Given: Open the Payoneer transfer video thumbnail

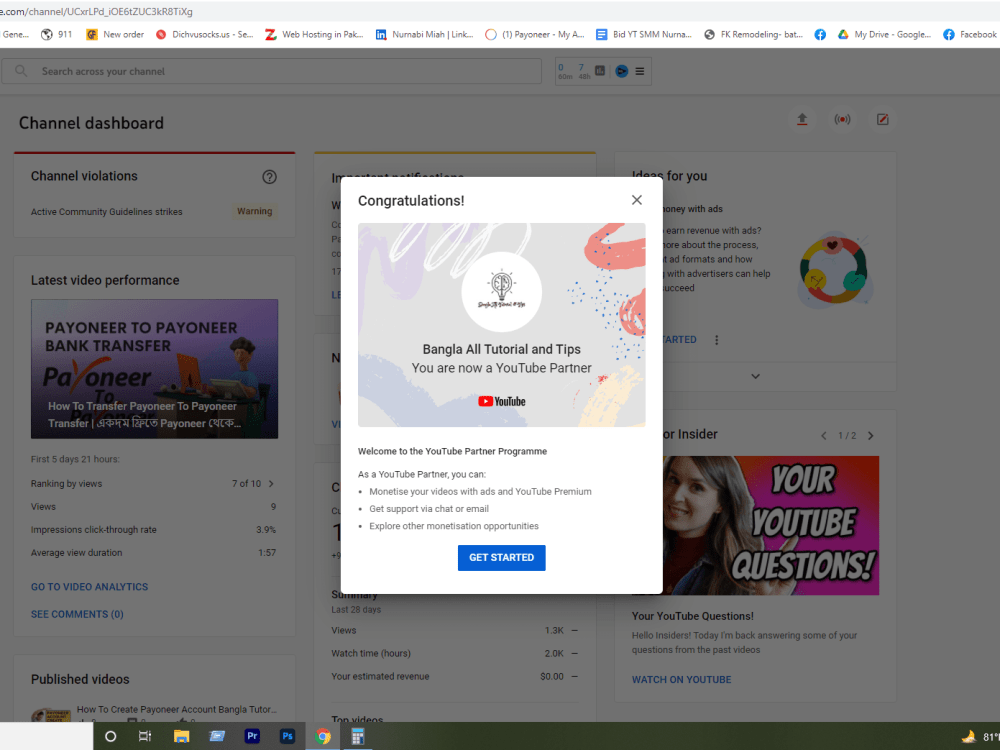Looking at the screenshot, I should 154,369.
